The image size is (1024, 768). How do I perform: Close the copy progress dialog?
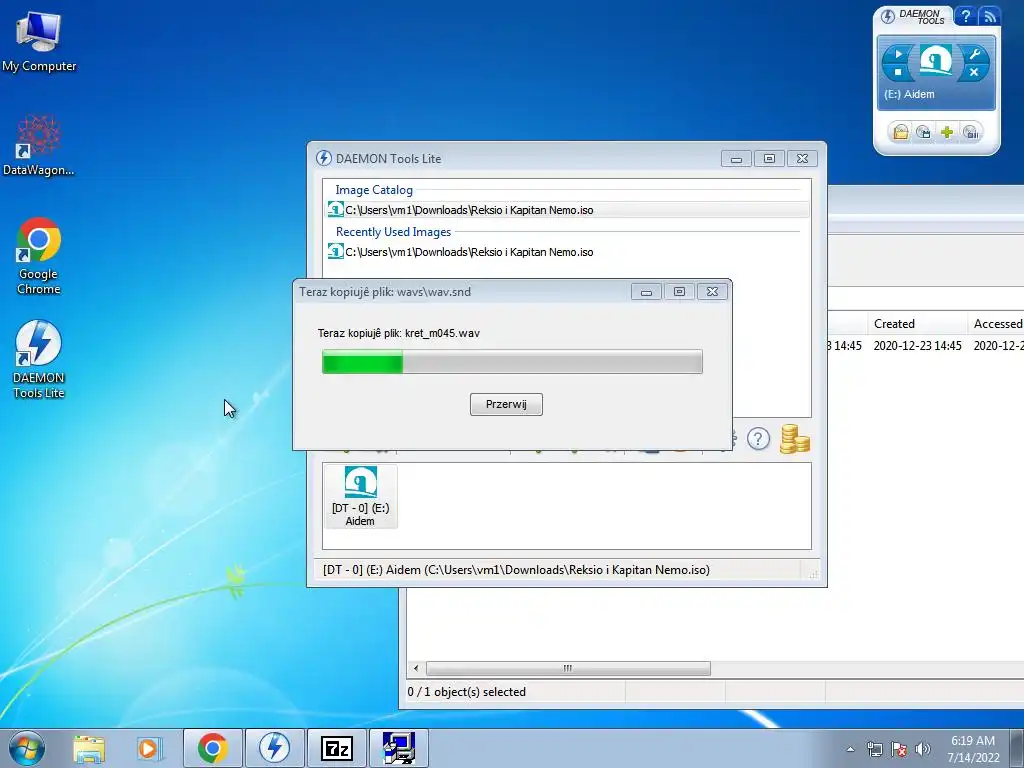[x=712, y=292]
